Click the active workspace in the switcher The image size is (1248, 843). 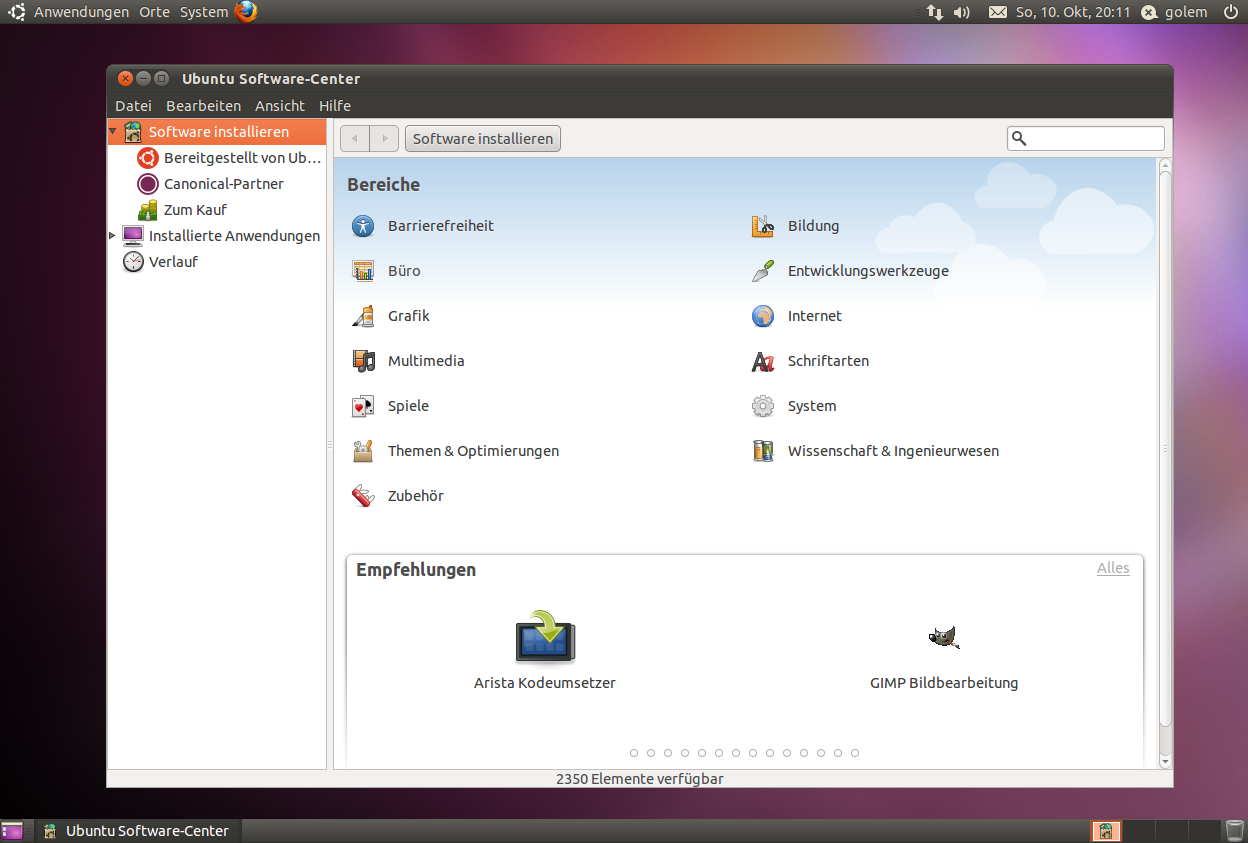click(1106, 831)
